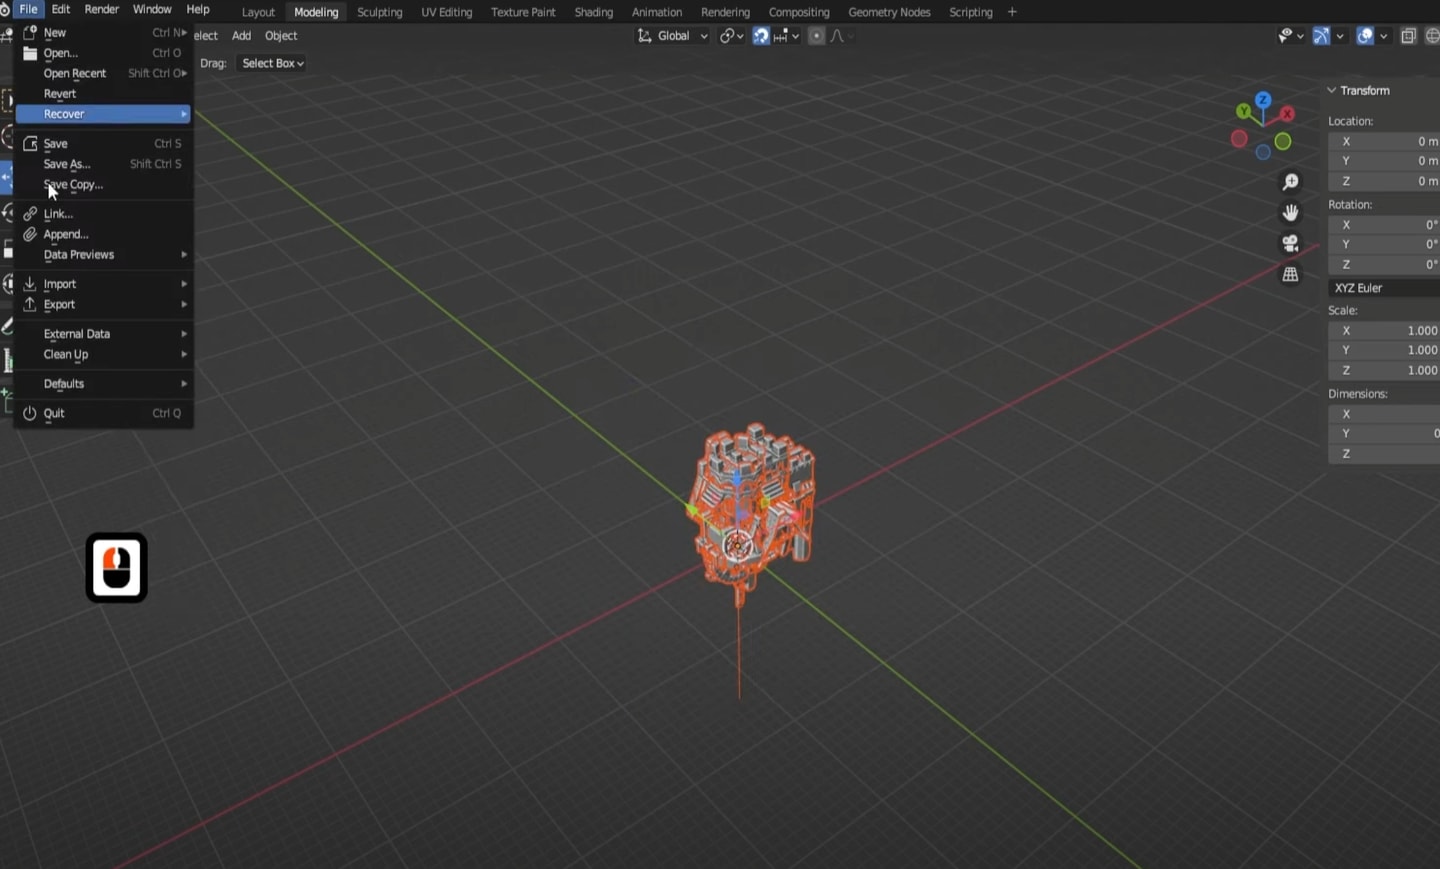Expand the Defaults submenu

coord(103,384)
